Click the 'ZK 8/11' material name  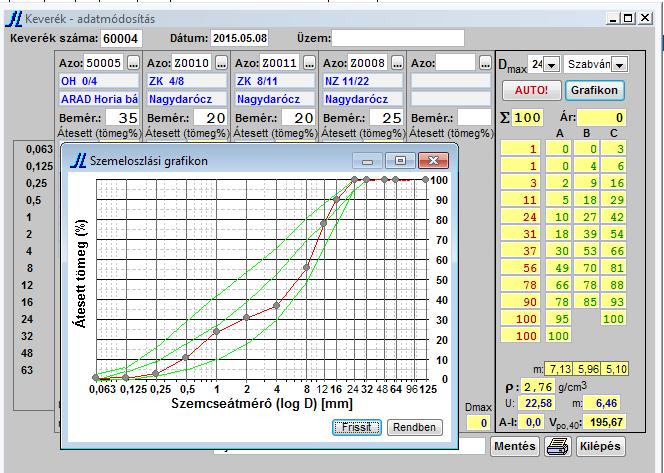pyautogui.click(x=275, y=81)
